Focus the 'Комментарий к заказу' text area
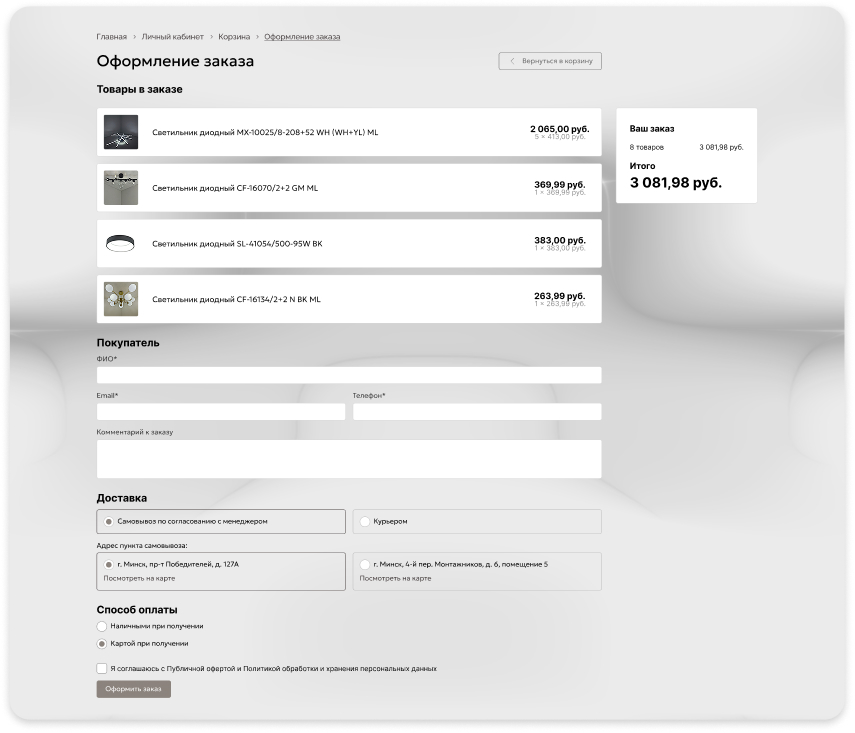855x733 pixels. pyautogui.click(x=348, y=459)
